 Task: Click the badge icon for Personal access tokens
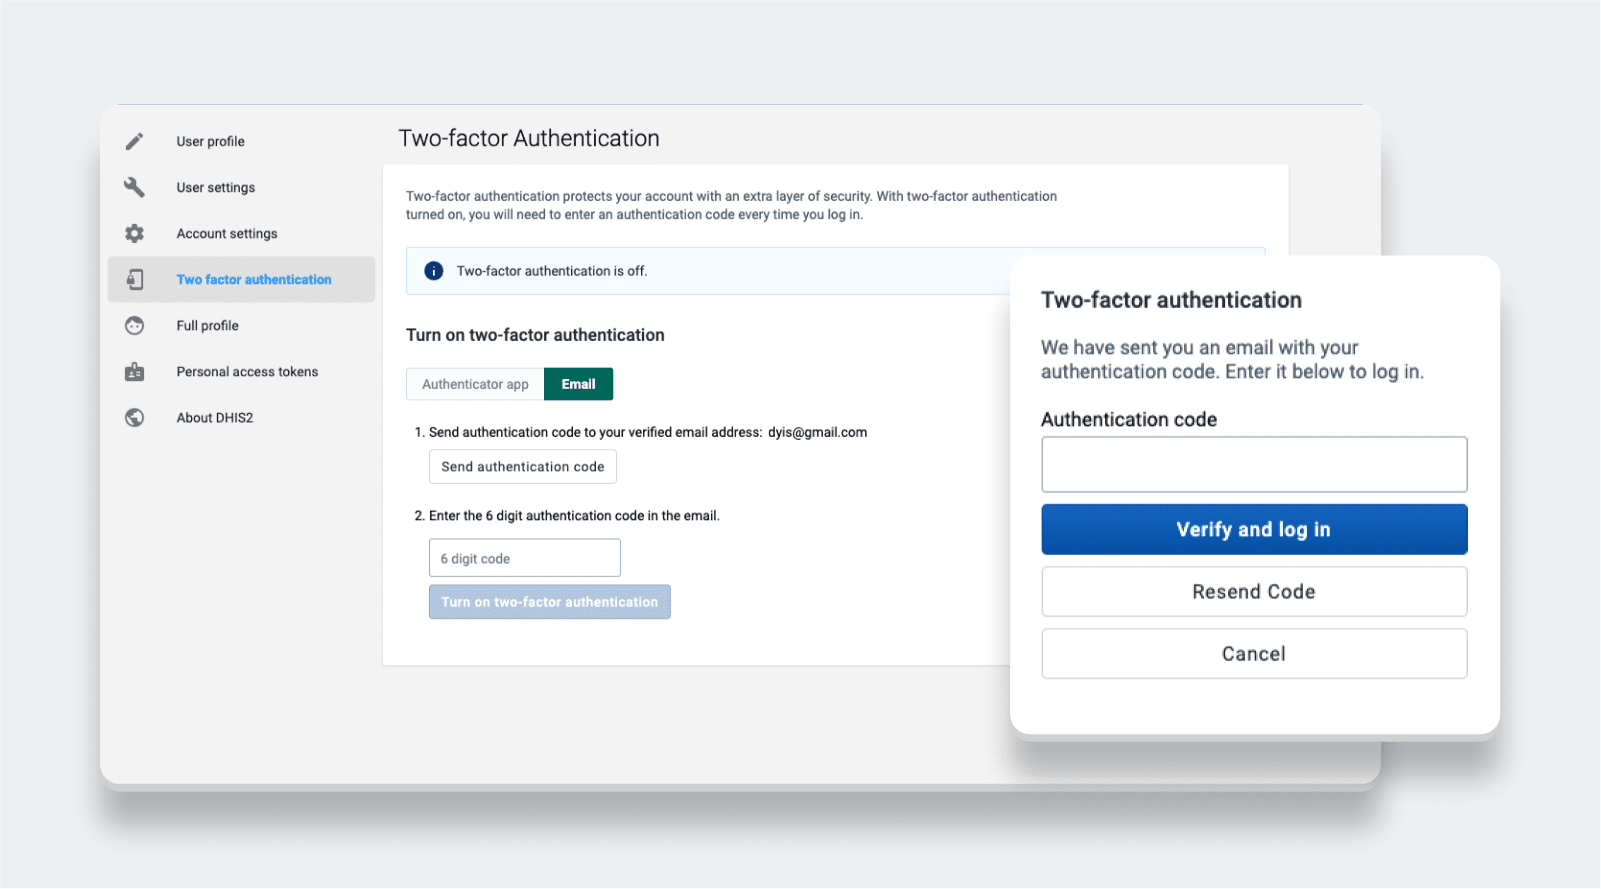[135, 371]
